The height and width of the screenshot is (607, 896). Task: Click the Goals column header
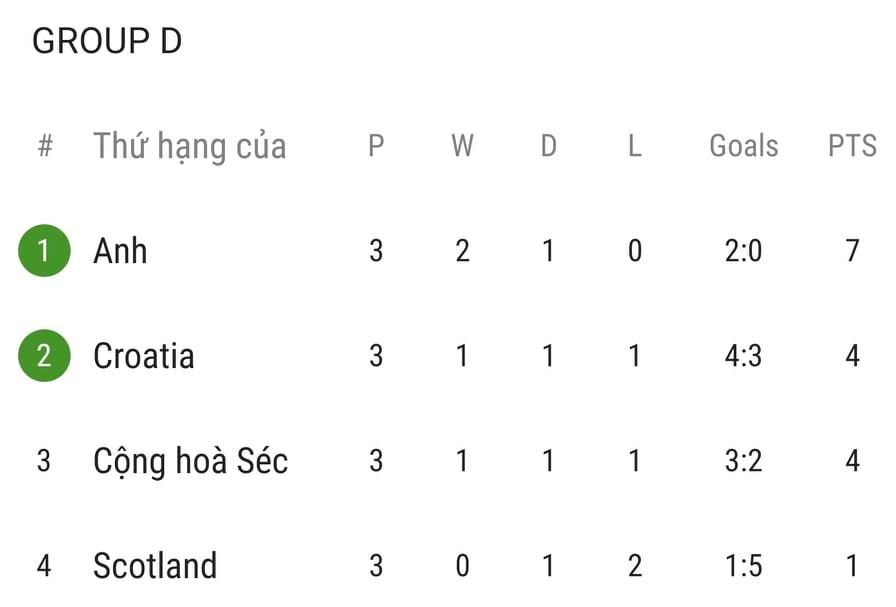(743, 146)
